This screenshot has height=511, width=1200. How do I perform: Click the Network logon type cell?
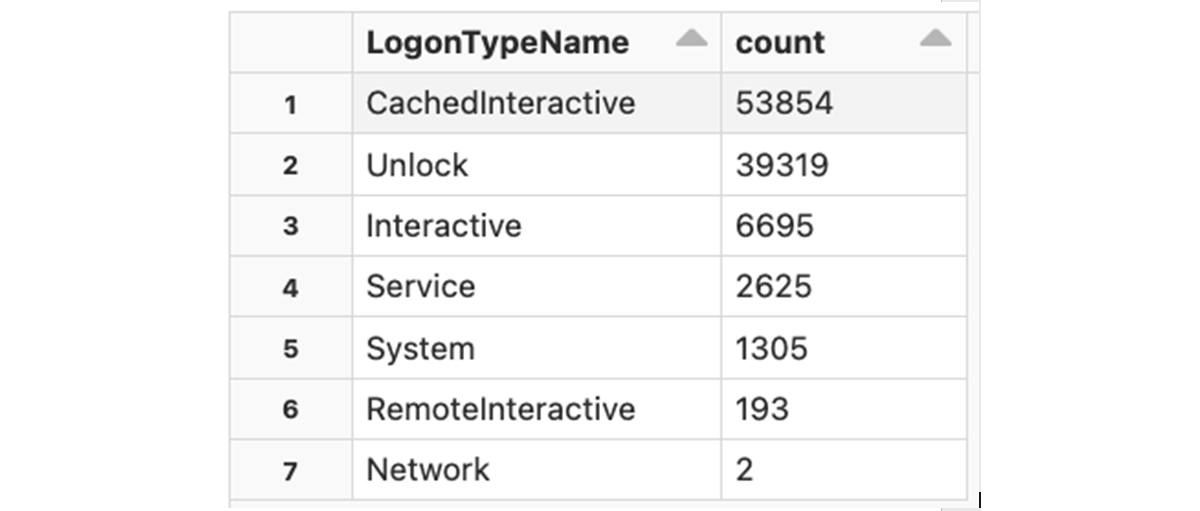coord(428,470)
